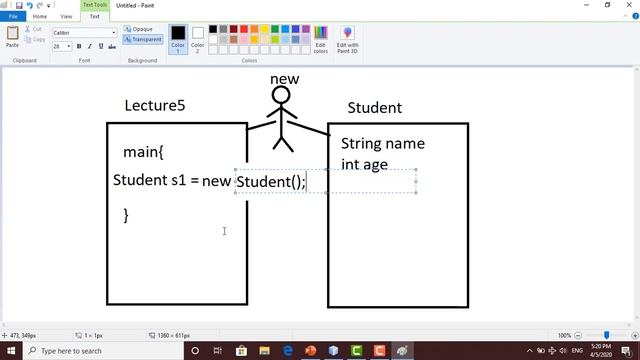Select the Text ribbon tab

pos(94,16)
